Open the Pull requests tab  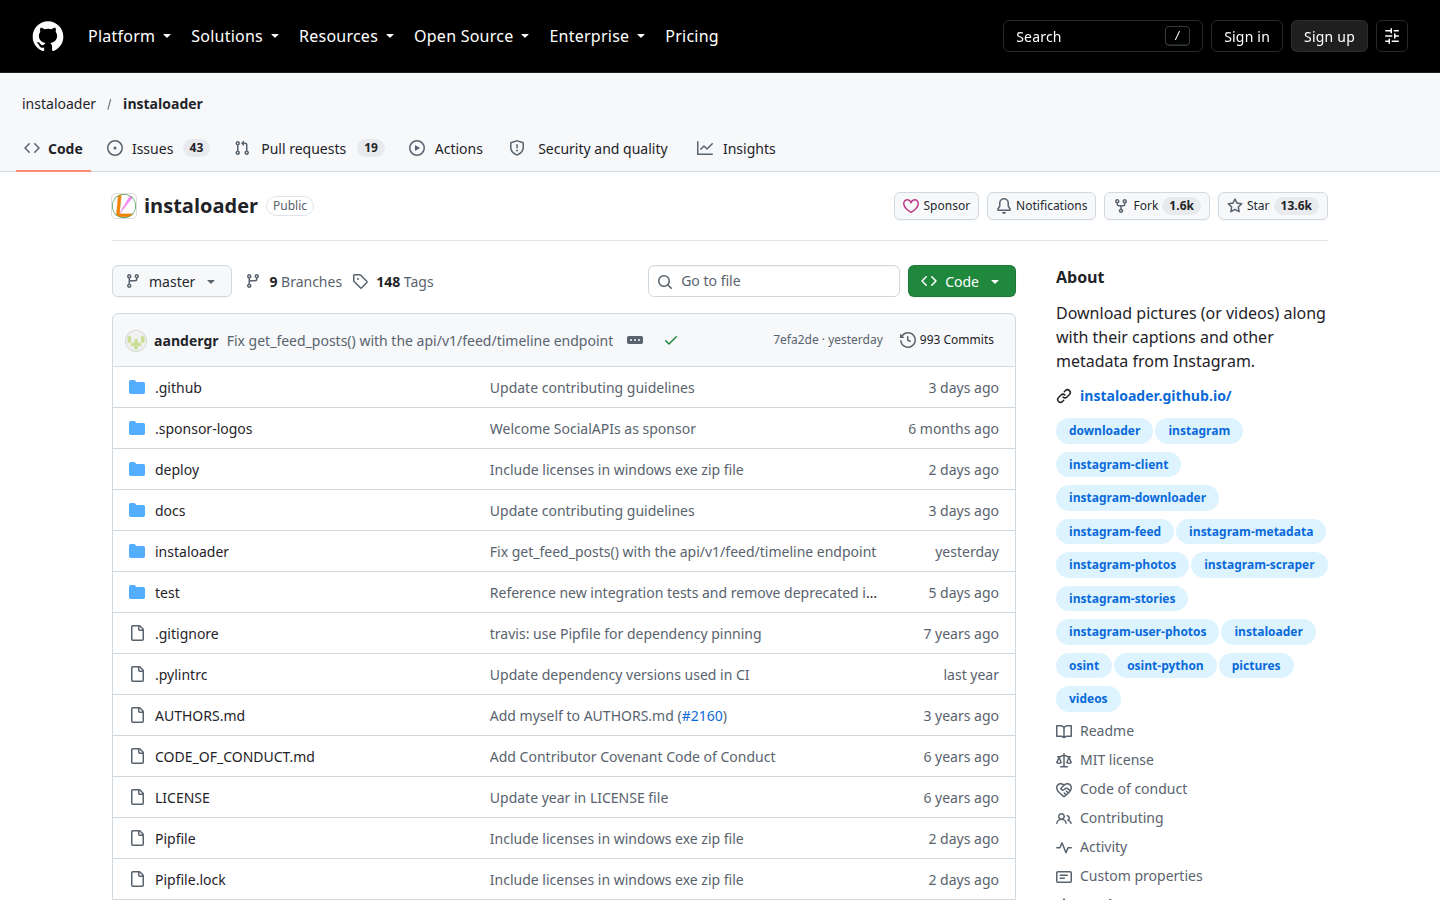tap(309, 149)
